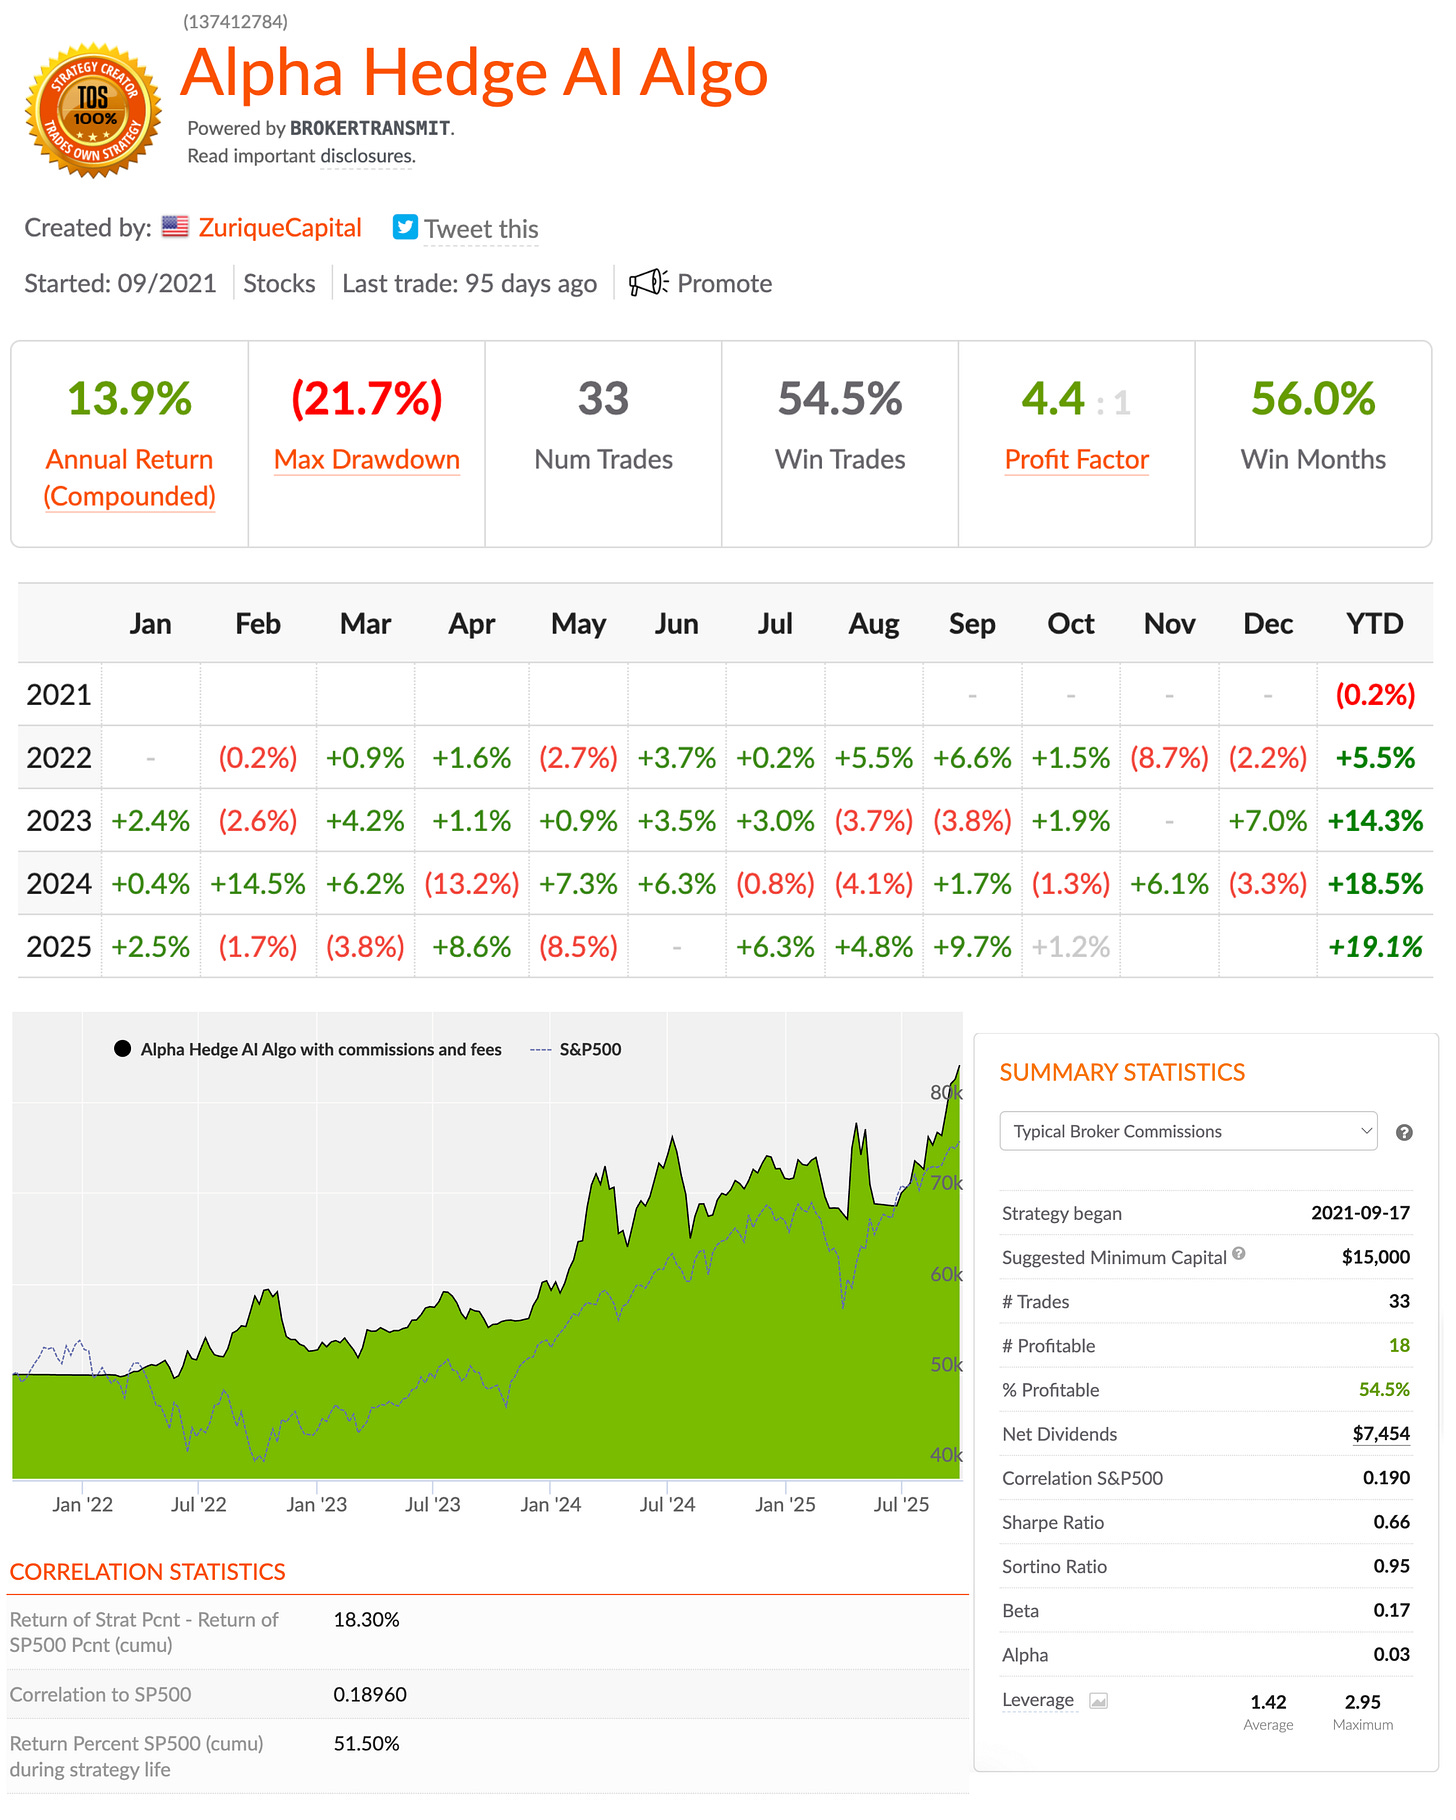The image size is (1456, 1820).
Task: Open the Typical Broker Commissions dropdown
Action: click(1188, 1131)
